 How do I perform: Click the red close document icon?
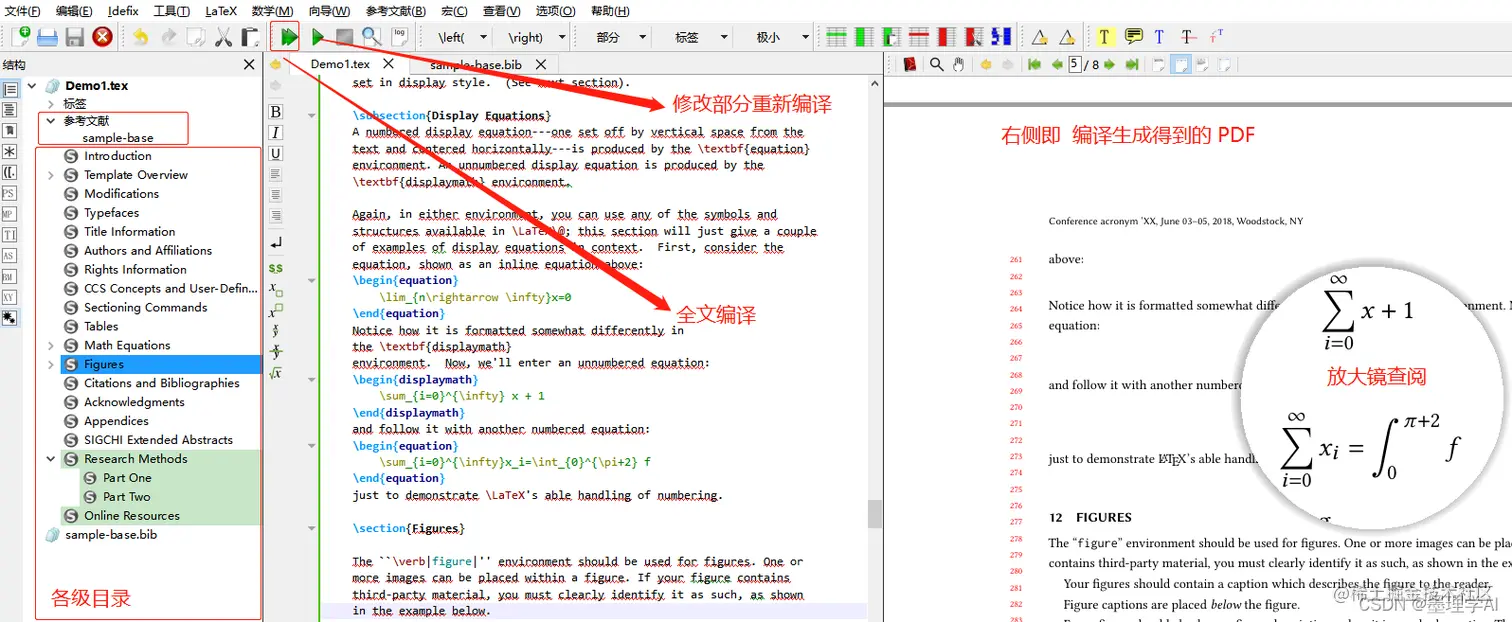(102, 37)
